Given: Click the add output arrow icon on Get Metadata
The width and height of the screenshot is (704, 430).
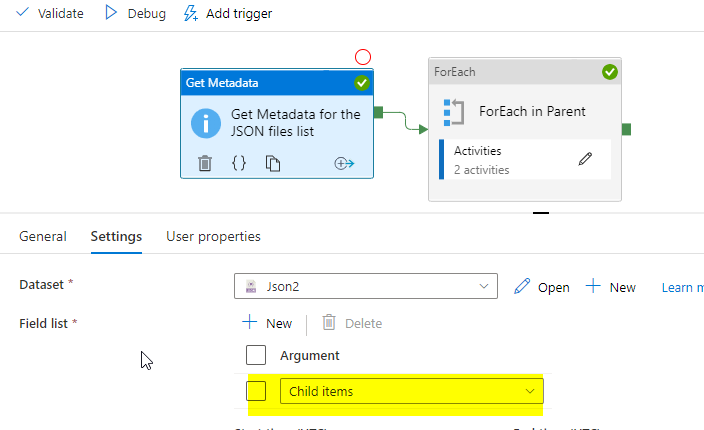Looking at the screenshot, I should pyautogui.click(x=344, y=163).
